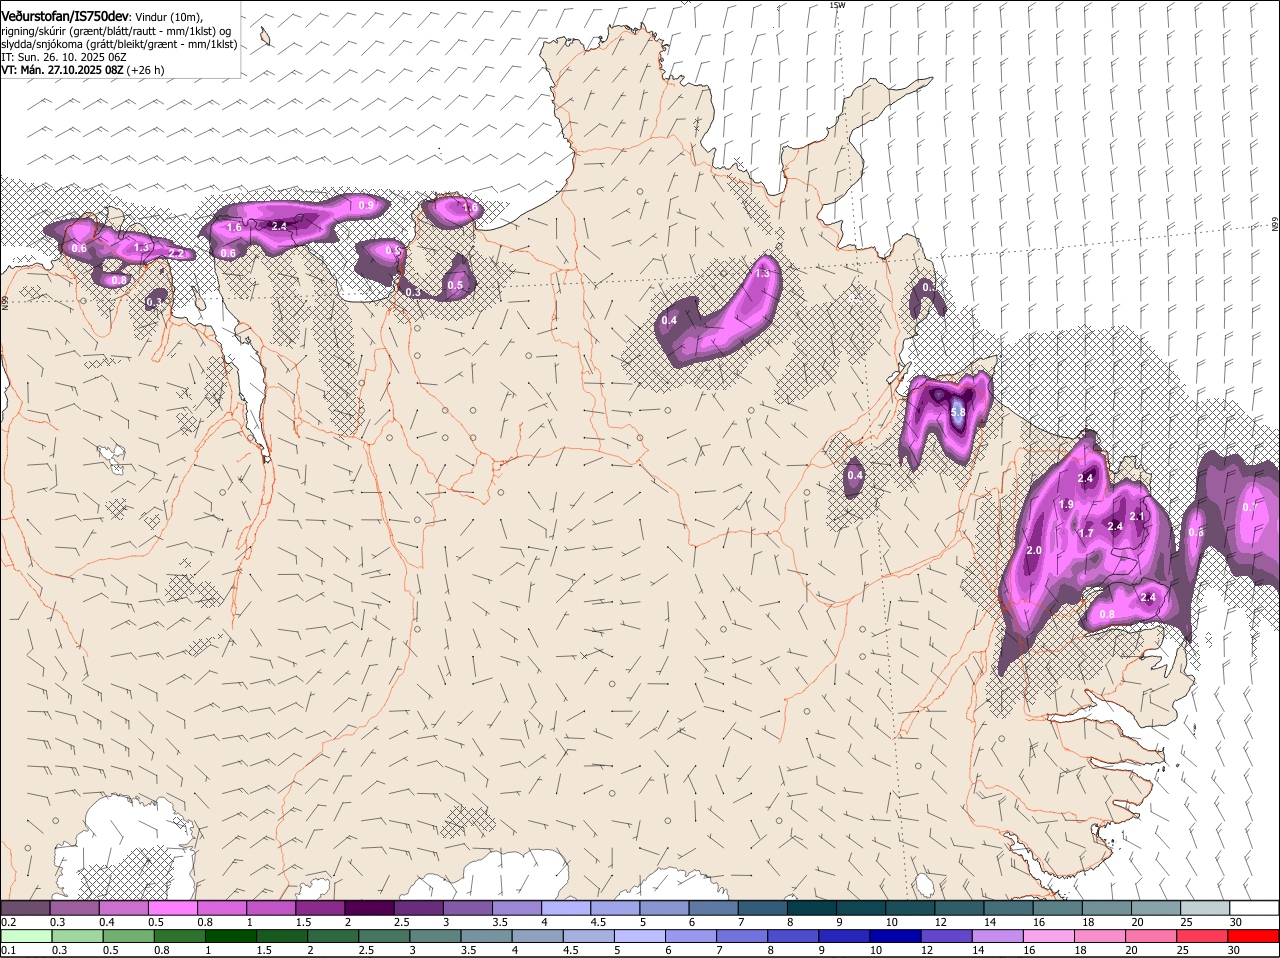This screenshot has width=1280, height=958.
Task: Click the 'slydda/snjókoma' description line
Action: pos(119,44)
